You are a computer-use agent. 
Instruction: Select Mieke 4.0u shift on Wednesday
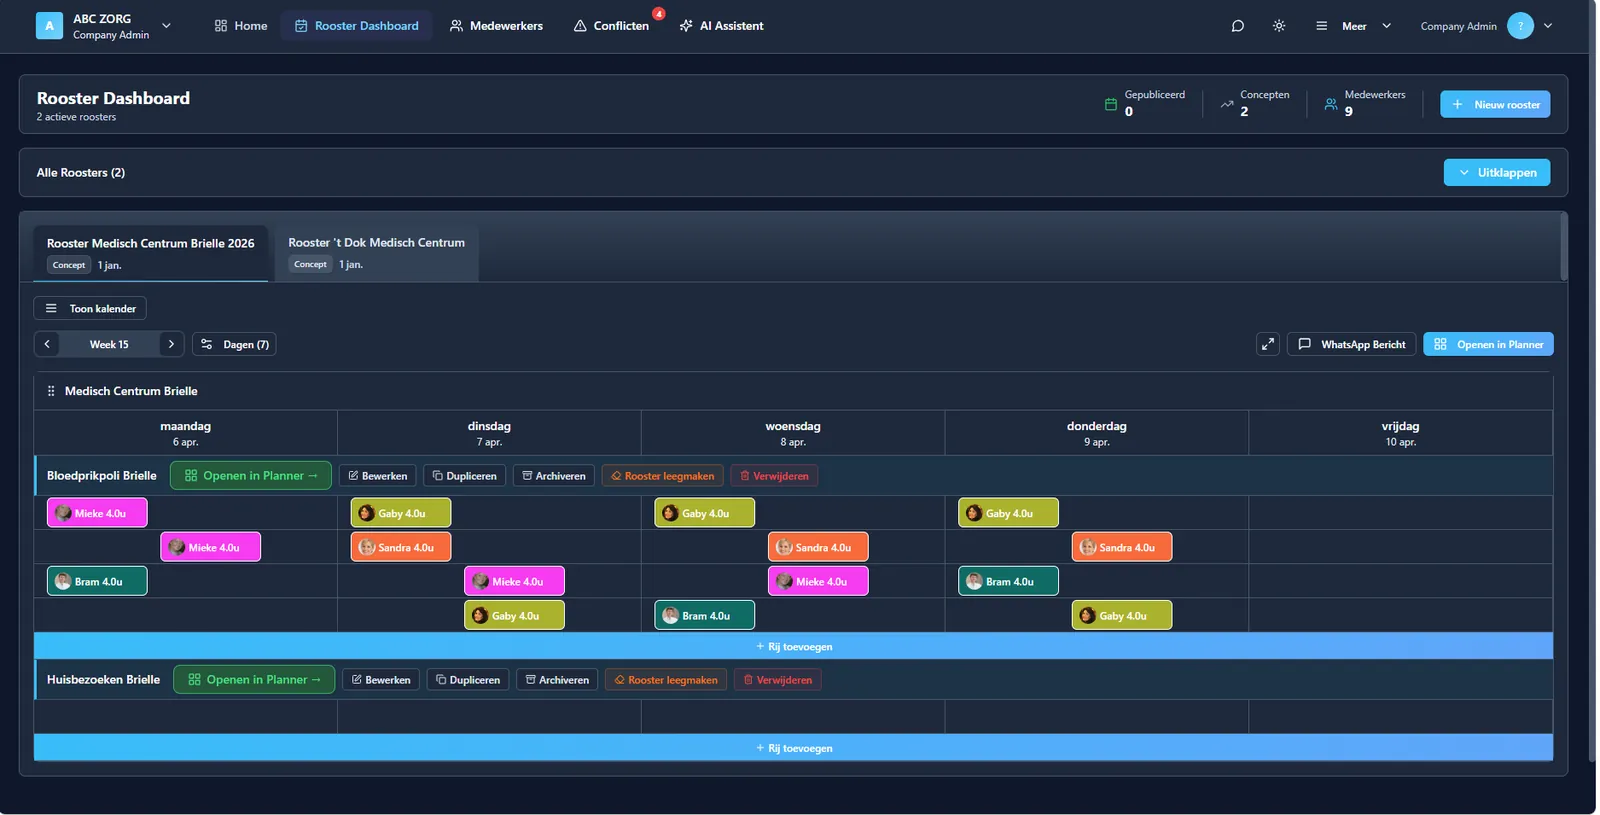pyautogui.click(x=818, y=581)
